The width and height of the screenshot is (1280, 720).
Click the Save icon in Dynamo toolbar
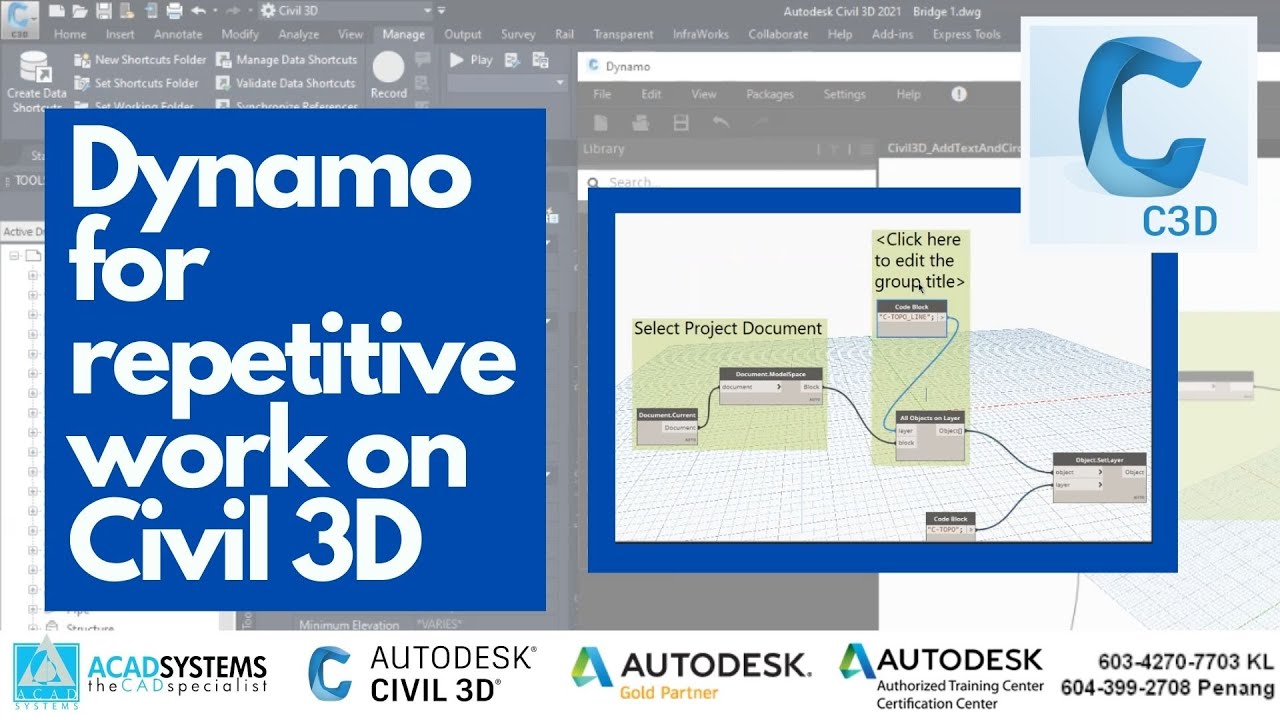pos(681,122)
